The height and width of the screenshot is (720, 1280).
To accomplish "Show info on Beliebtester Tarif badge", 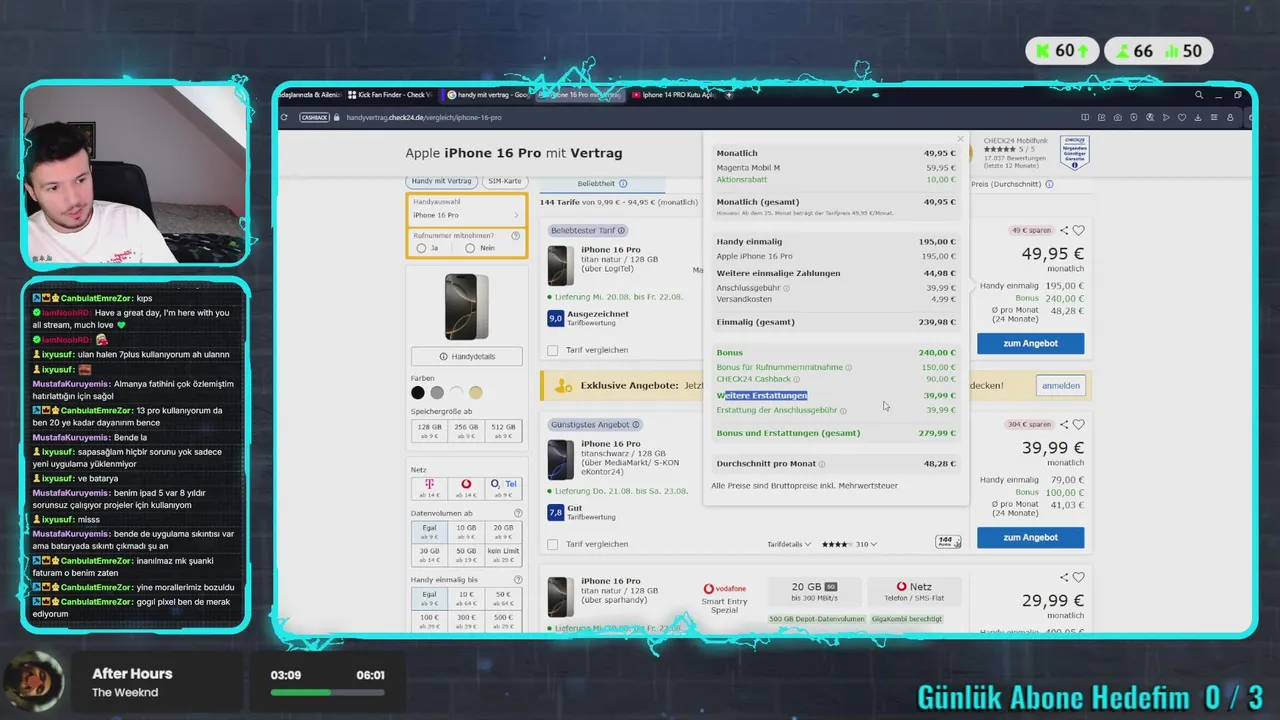I will click(621, 231).
